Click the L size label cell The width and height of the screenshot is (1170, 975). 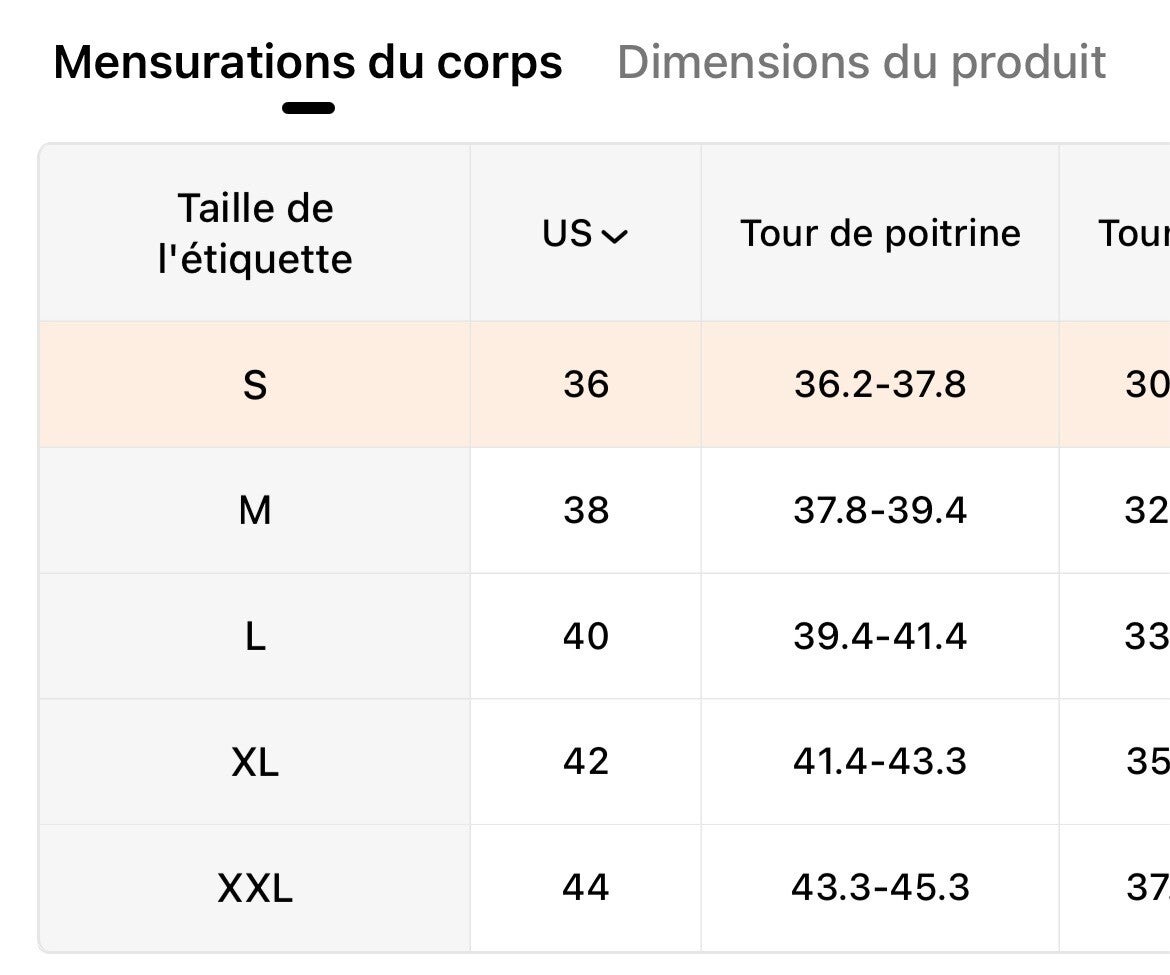pyautogui.click(x=255, y=637)
